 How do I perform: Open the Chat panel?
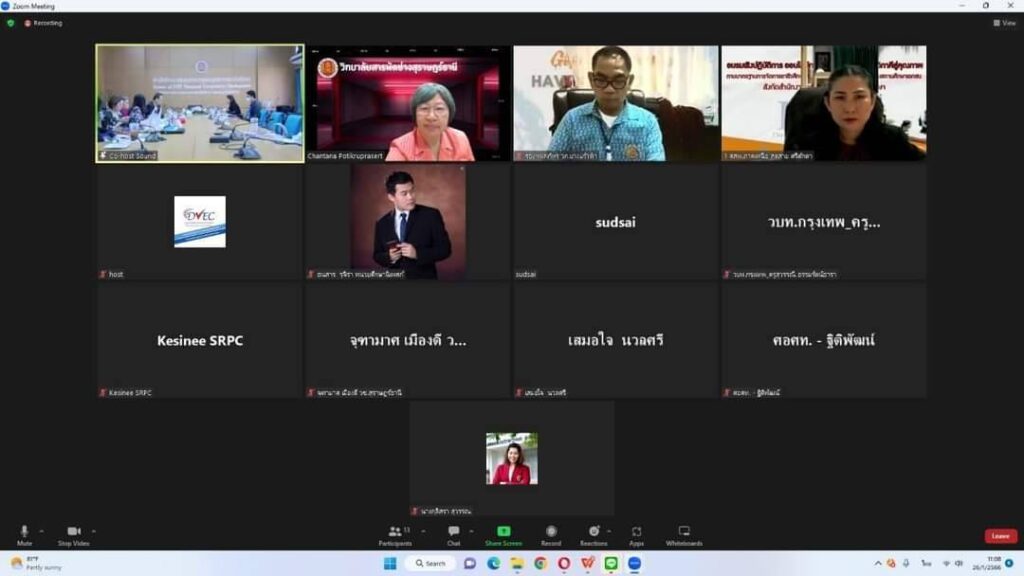pos(453,534)
